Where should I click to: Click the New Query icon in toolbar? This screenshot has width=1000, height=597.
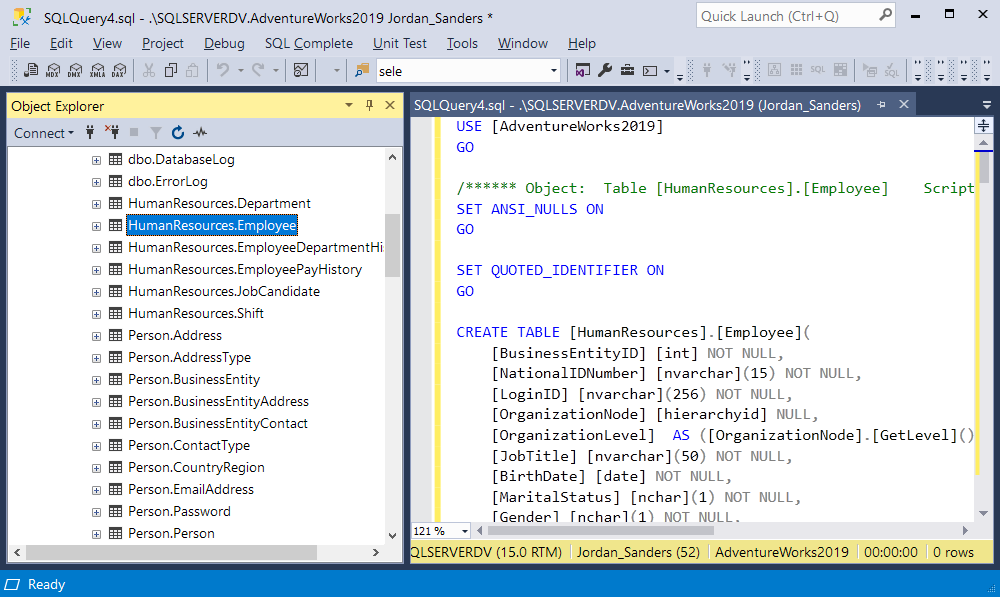(31, 70)
